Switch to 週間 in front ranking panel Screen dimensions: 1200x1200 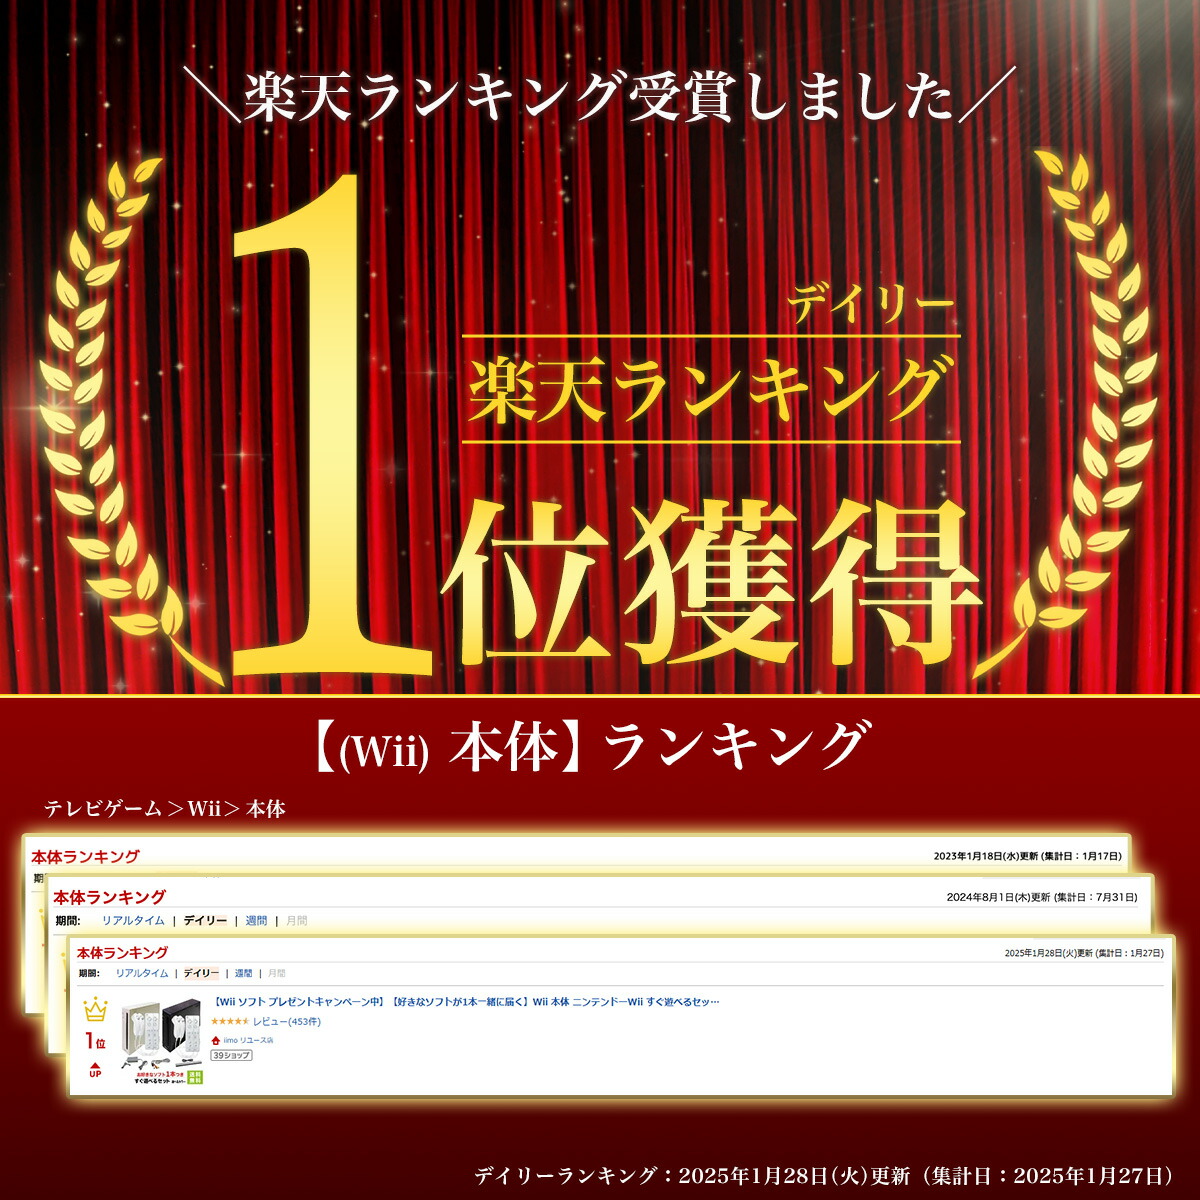[243, 973]
